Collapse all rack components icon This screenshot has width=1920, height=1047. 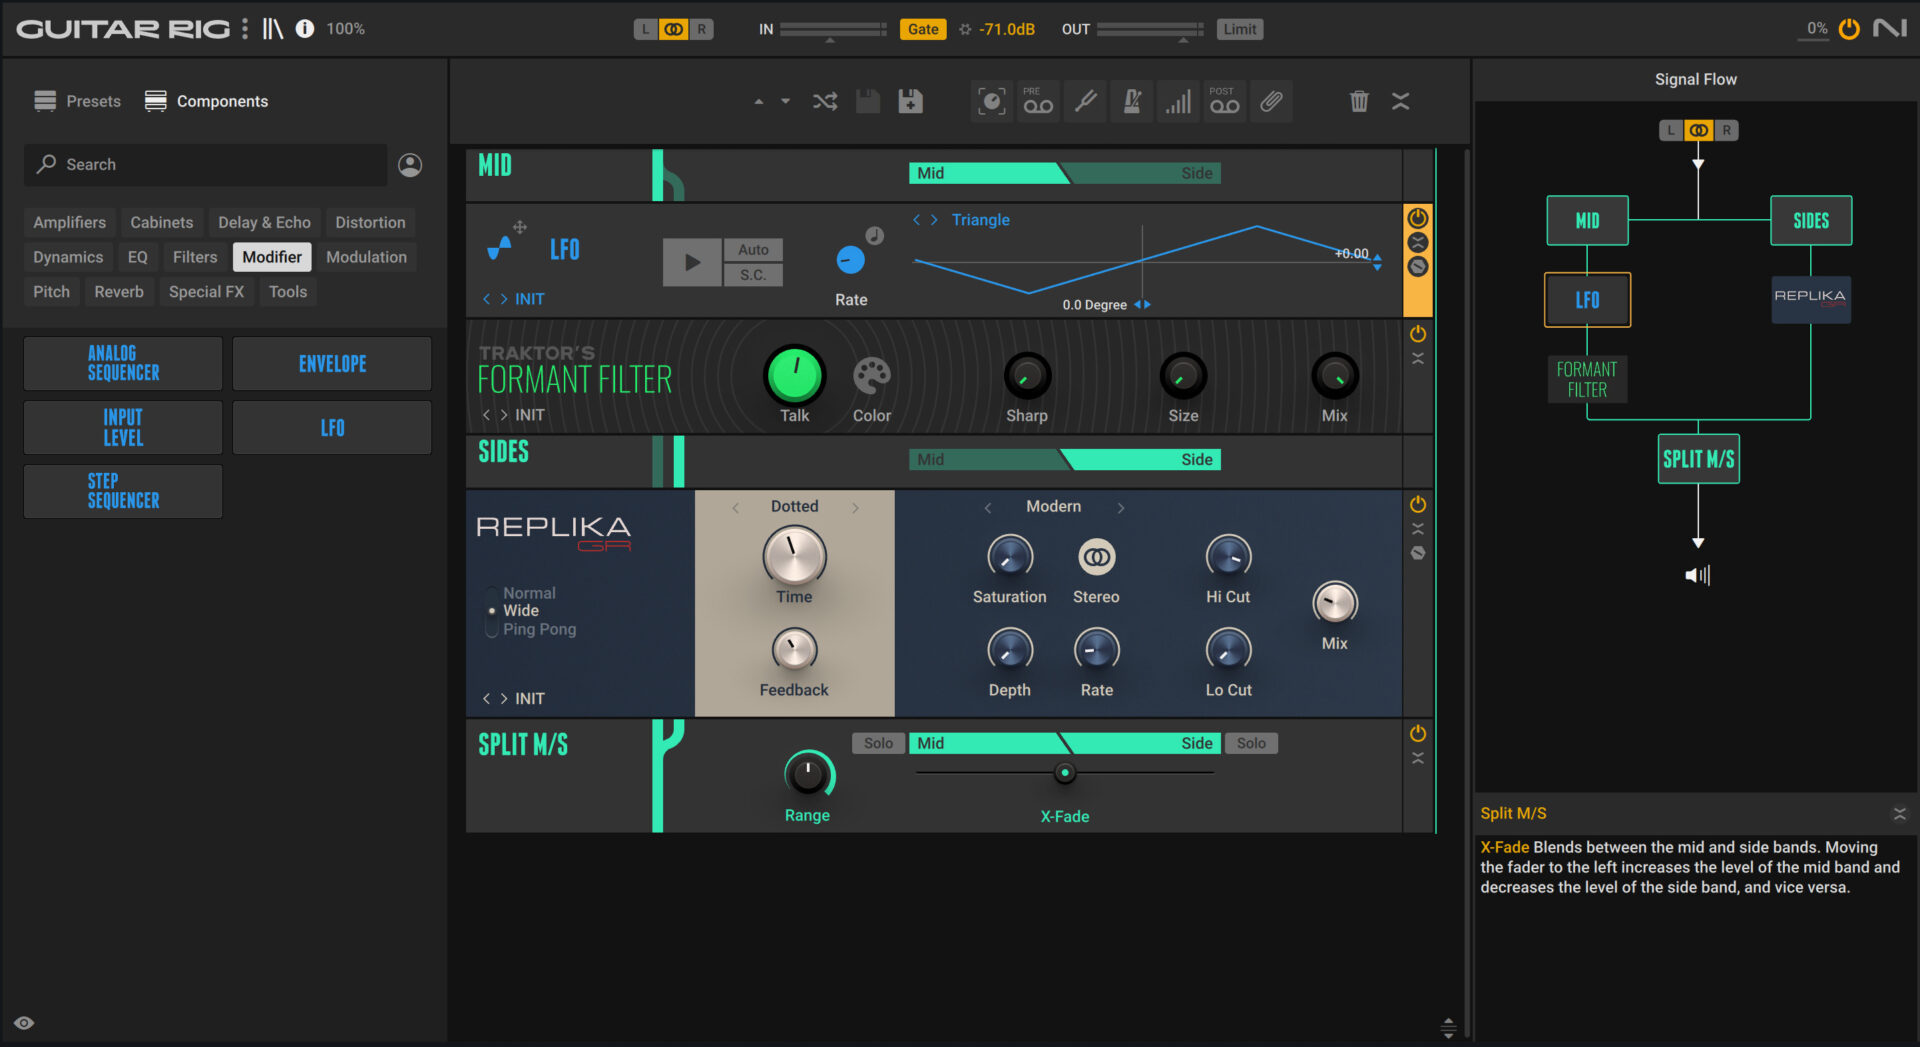(x=1401, y=101)
